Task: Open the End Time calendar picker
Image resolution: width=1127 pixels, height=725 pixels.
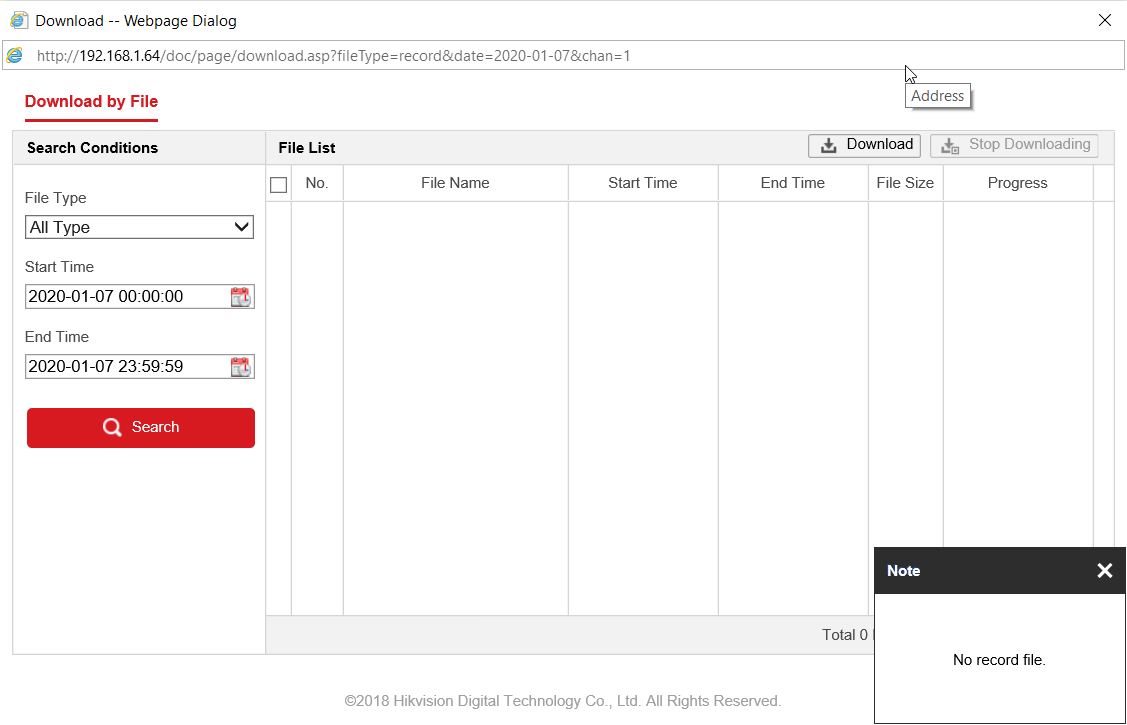Action: click(x=241, y=367)
